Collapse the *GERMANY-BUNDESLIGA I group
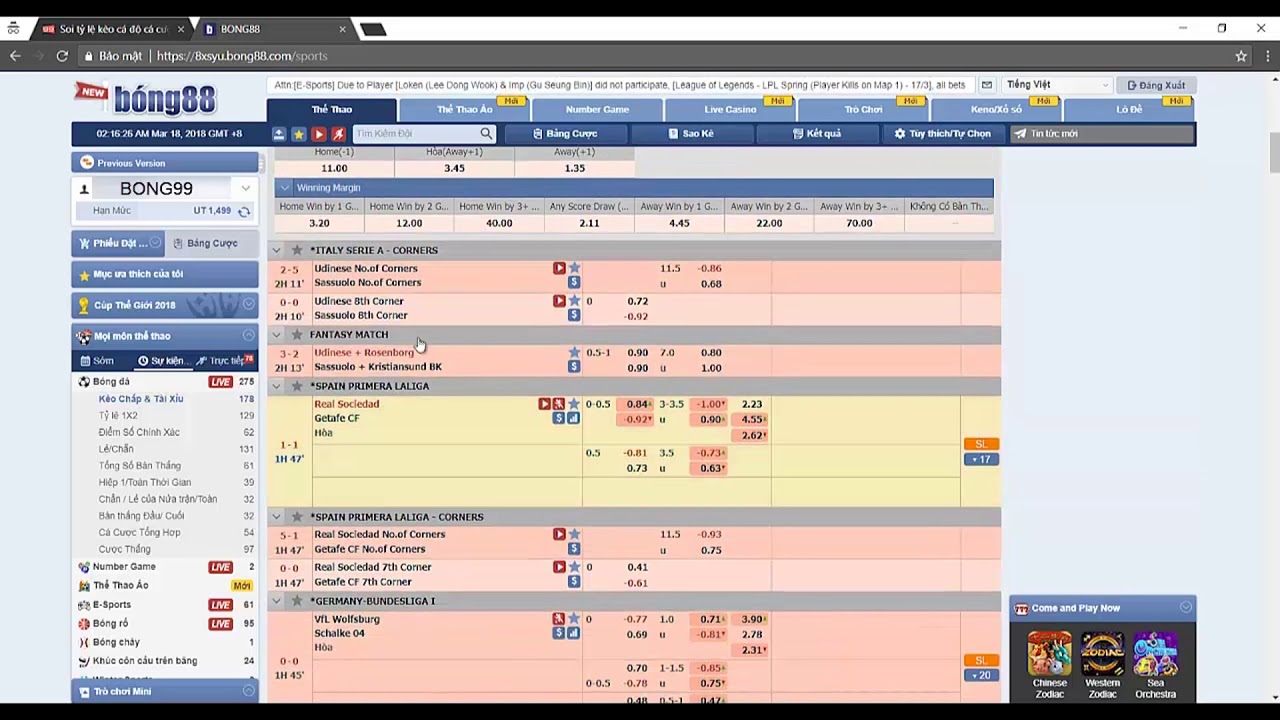1280x720 pixels. (277, 601)
